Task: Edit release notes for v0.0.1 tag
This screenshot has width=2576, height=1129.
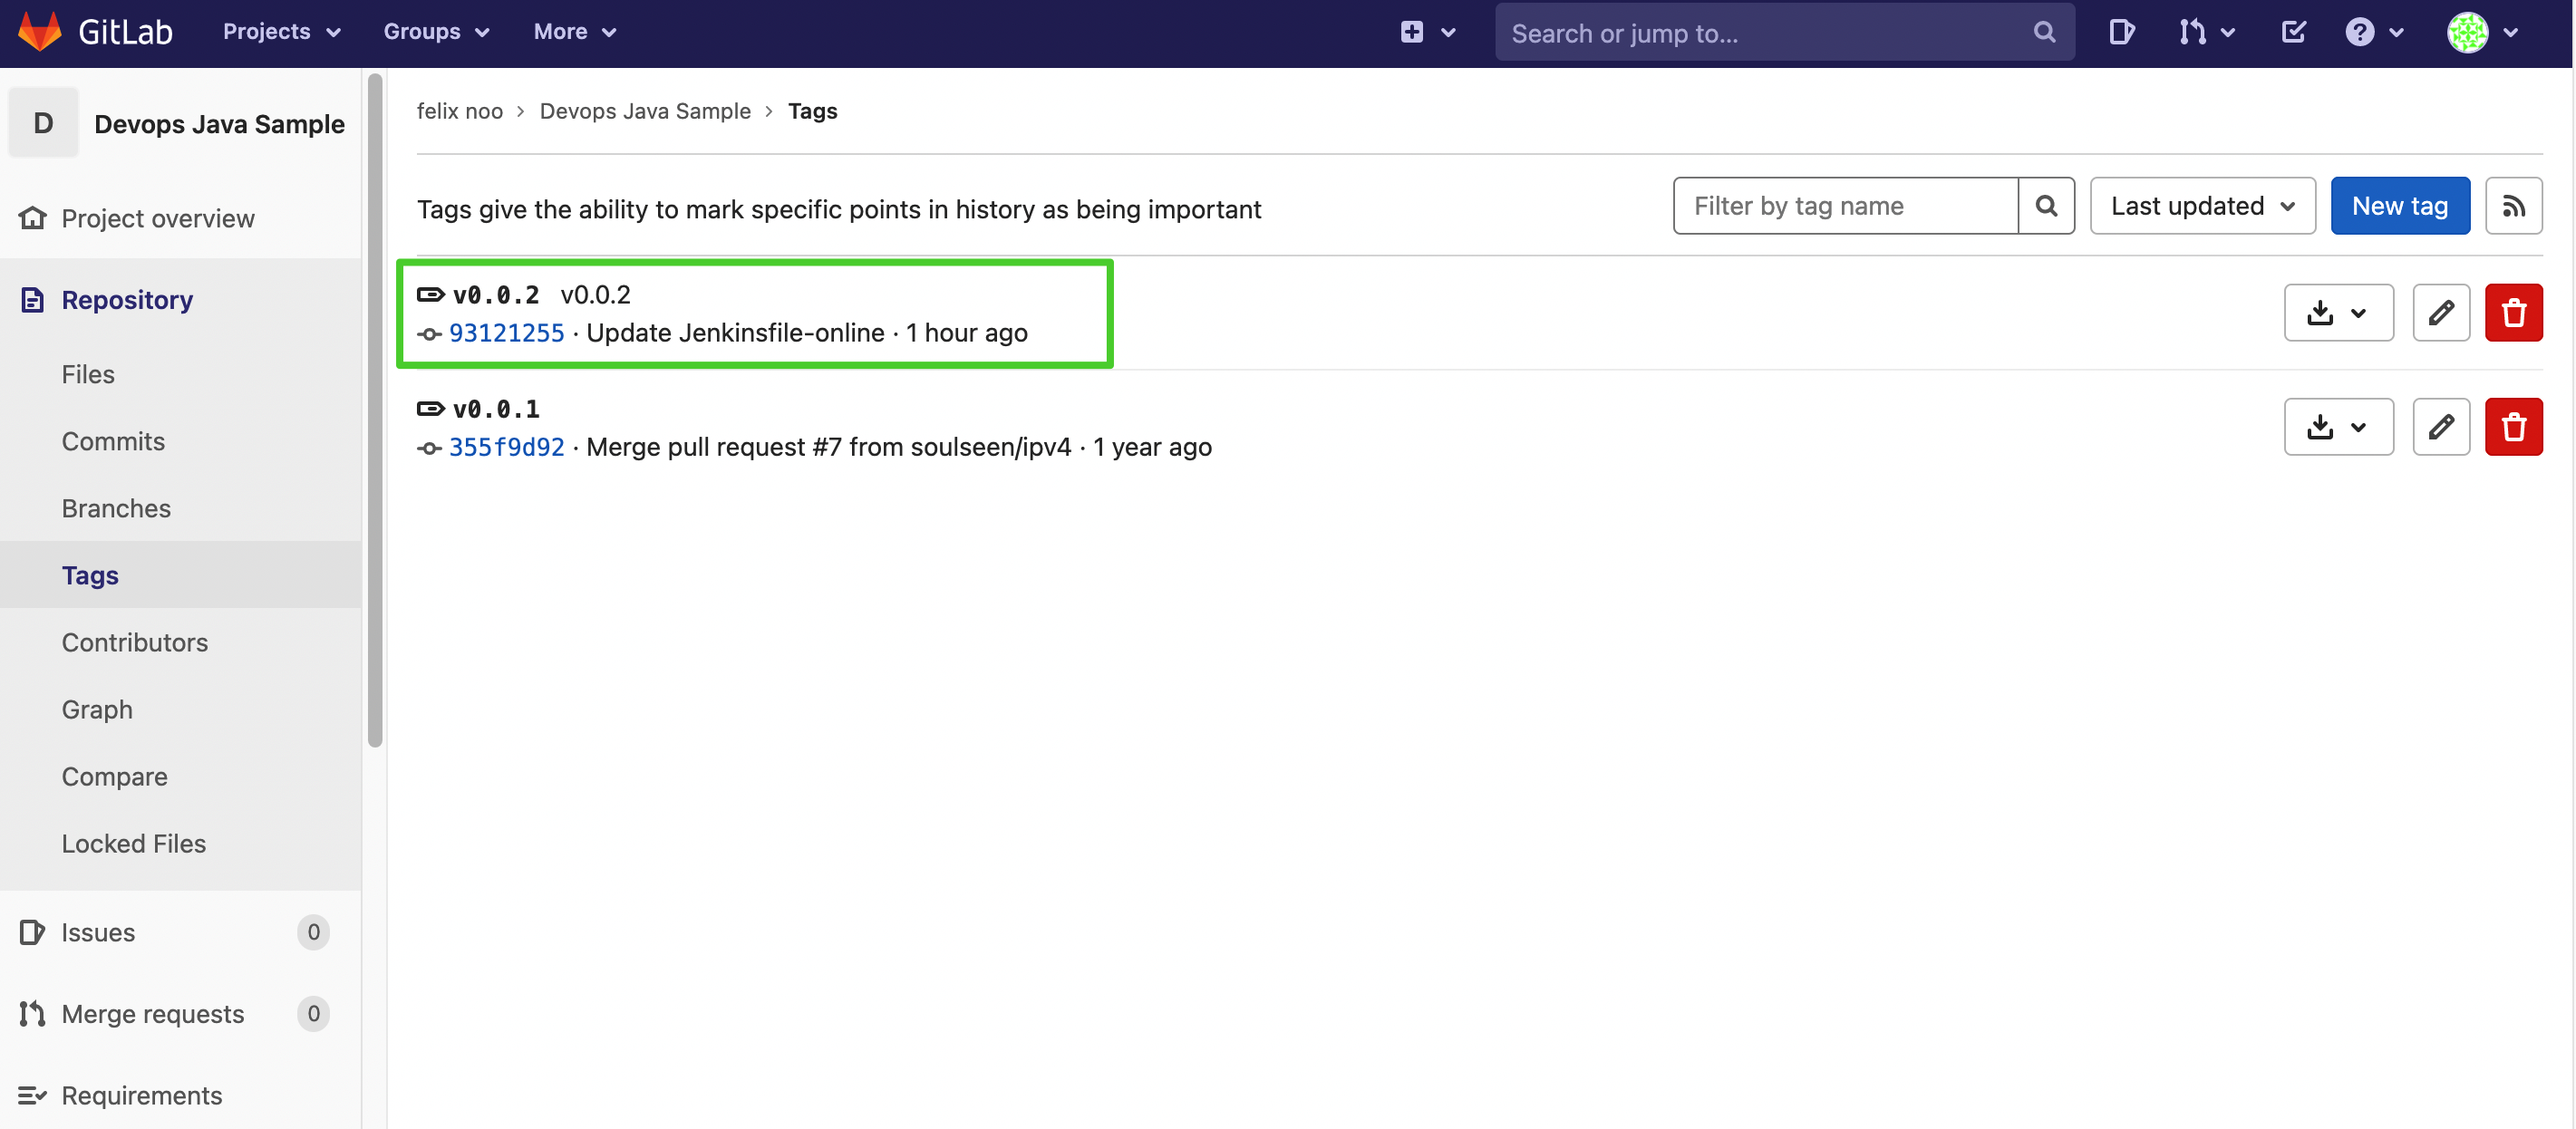Action: click(2440, 427)
